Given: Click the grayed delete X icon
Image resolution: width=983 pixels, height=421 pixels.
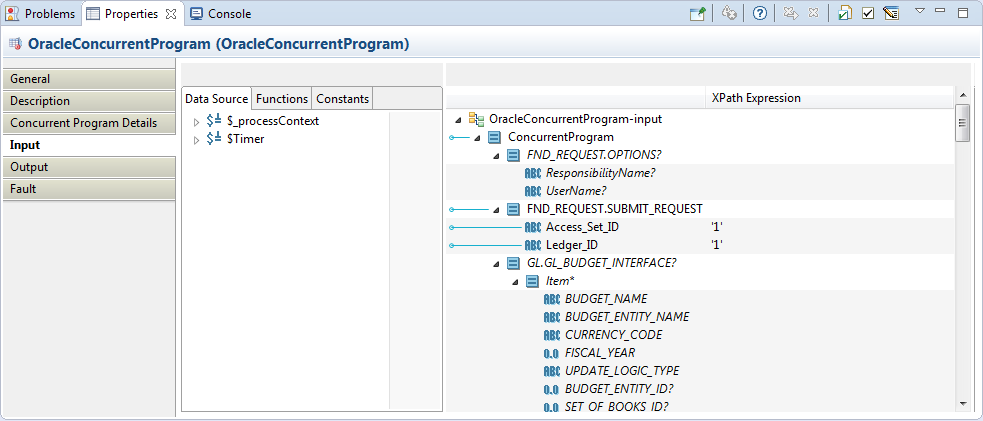Looking at the screenshot, I should coord(813,13).
